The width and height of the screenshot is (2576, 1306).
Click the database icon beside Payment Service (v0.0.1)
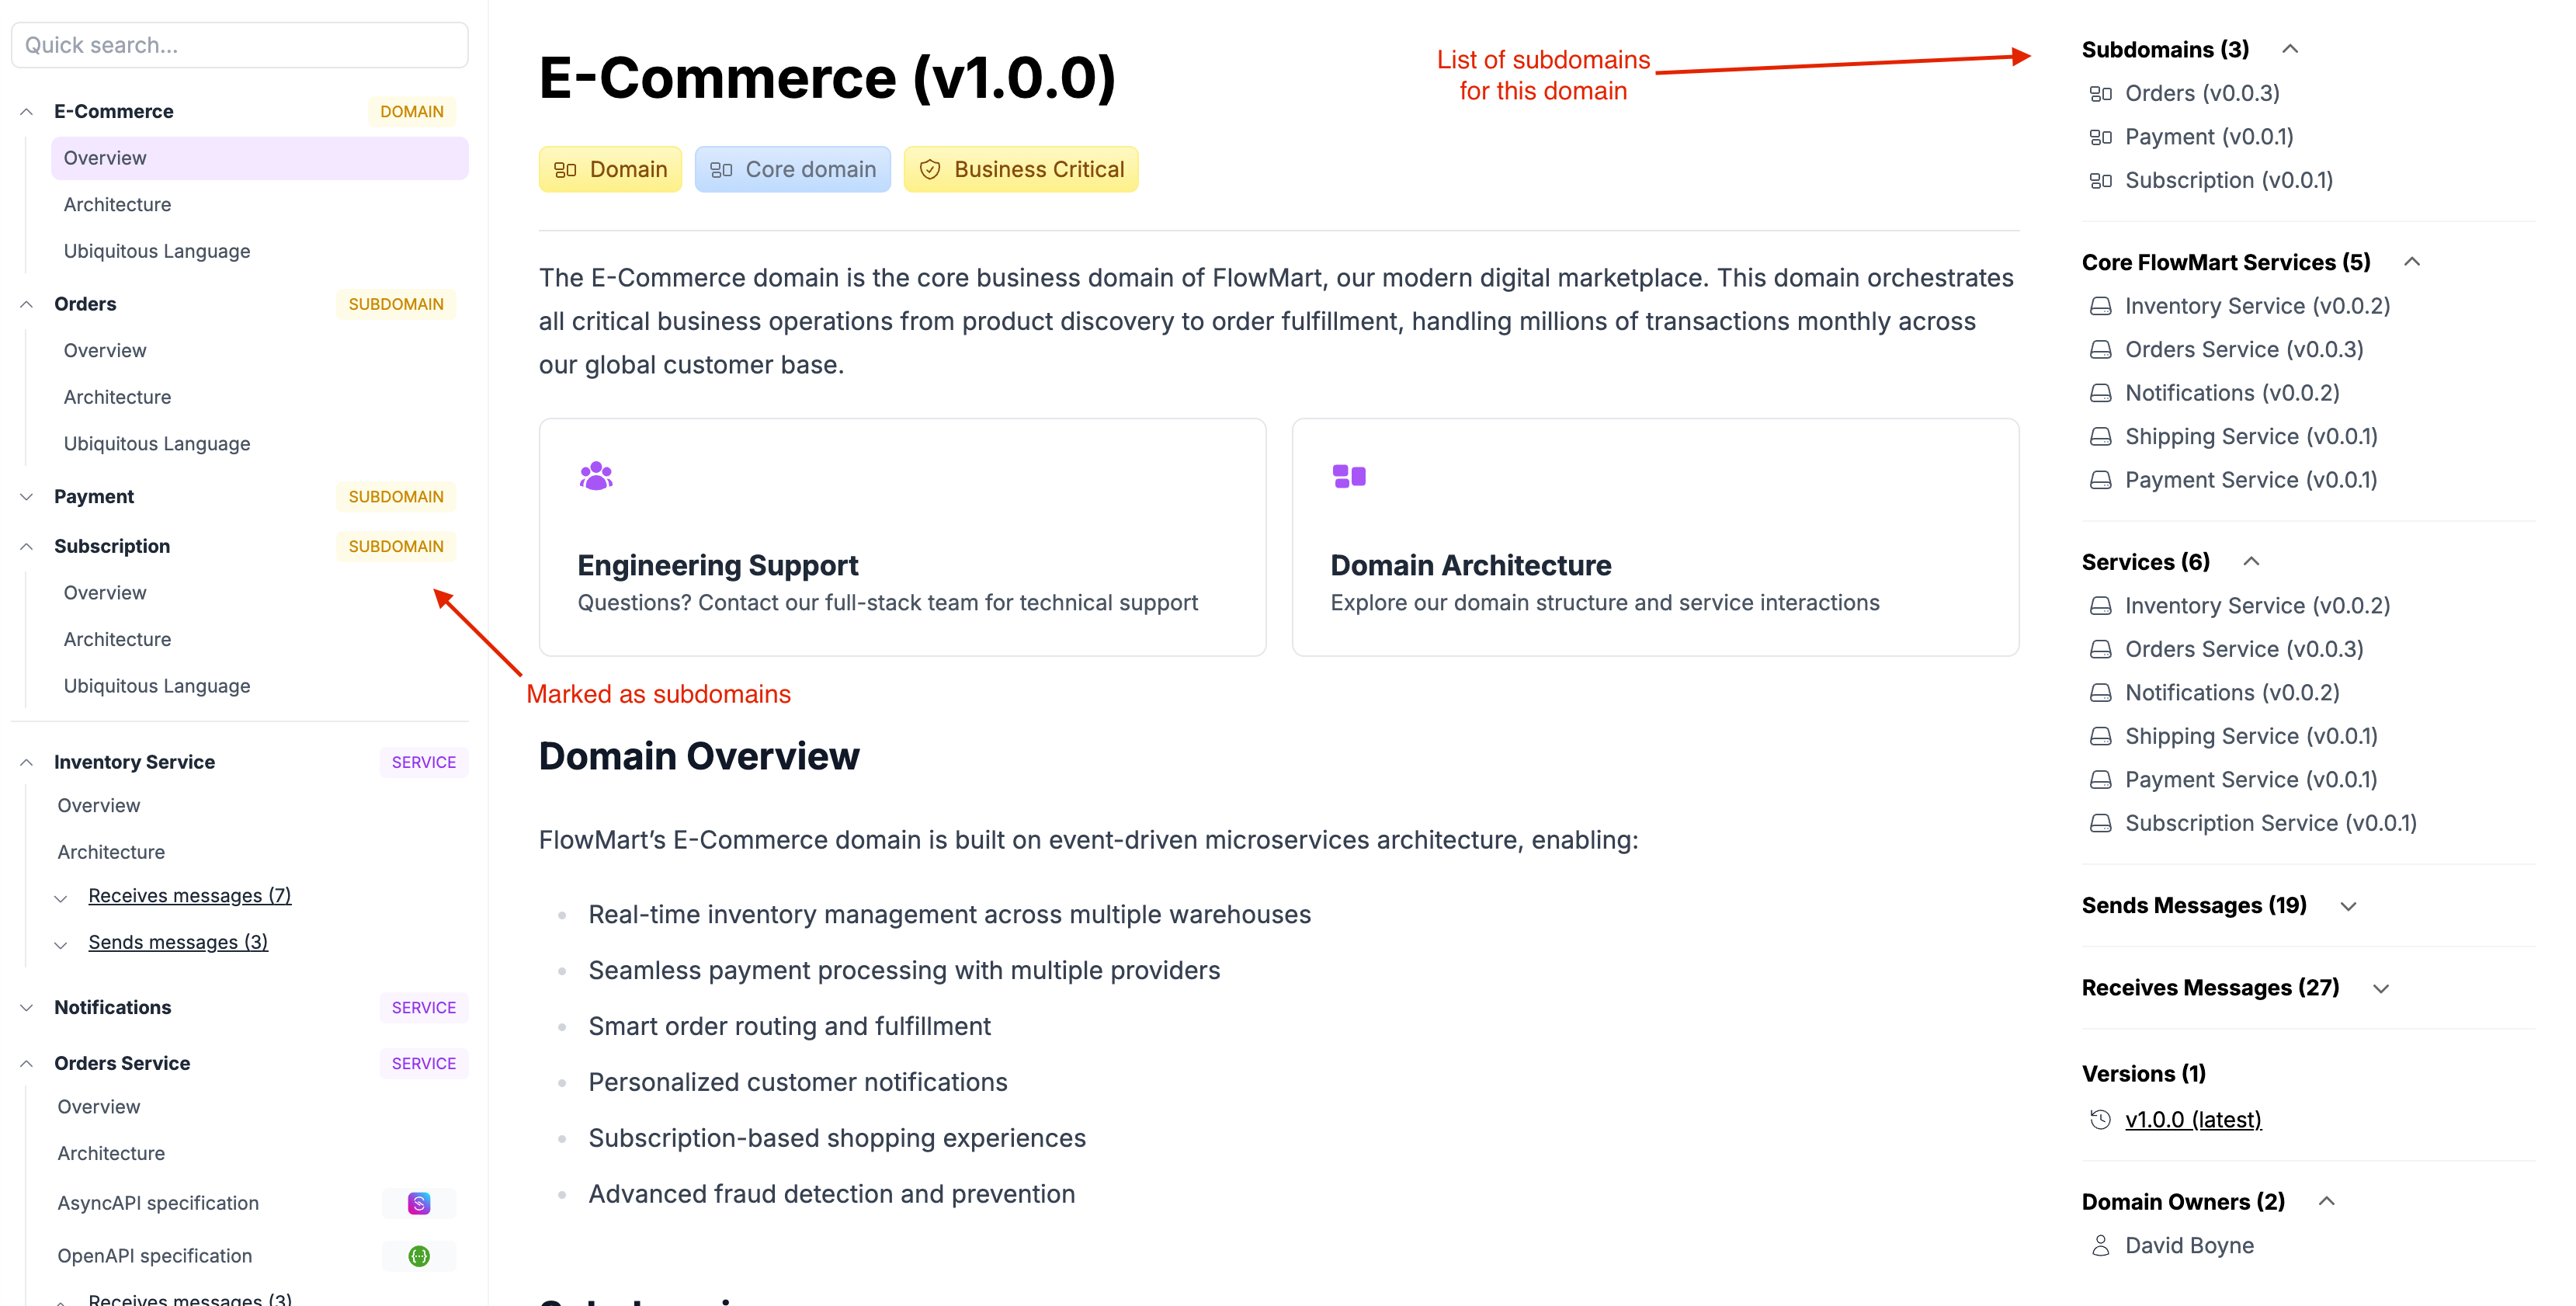coord(2103,480)
